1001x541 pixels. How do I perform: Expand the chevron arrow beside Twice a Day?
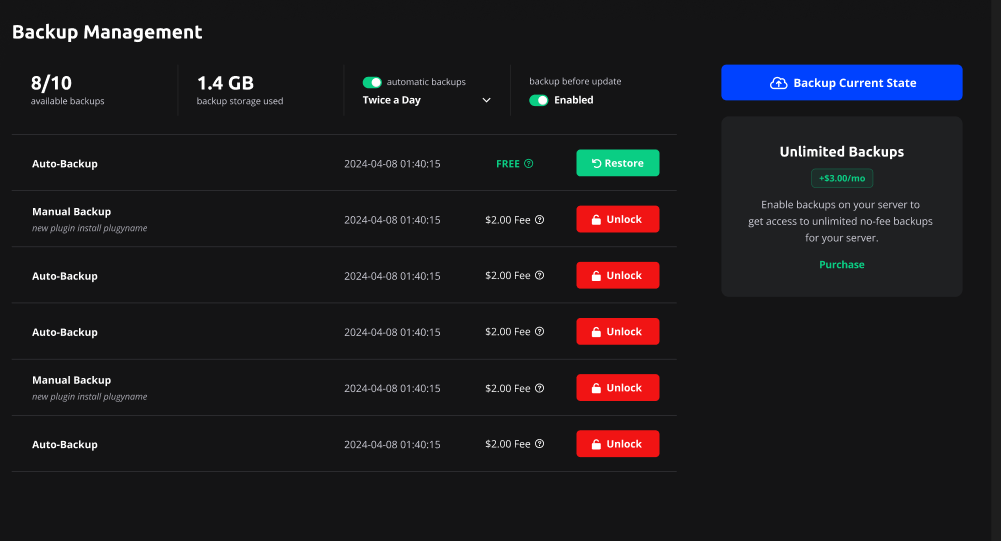point(487,100)
